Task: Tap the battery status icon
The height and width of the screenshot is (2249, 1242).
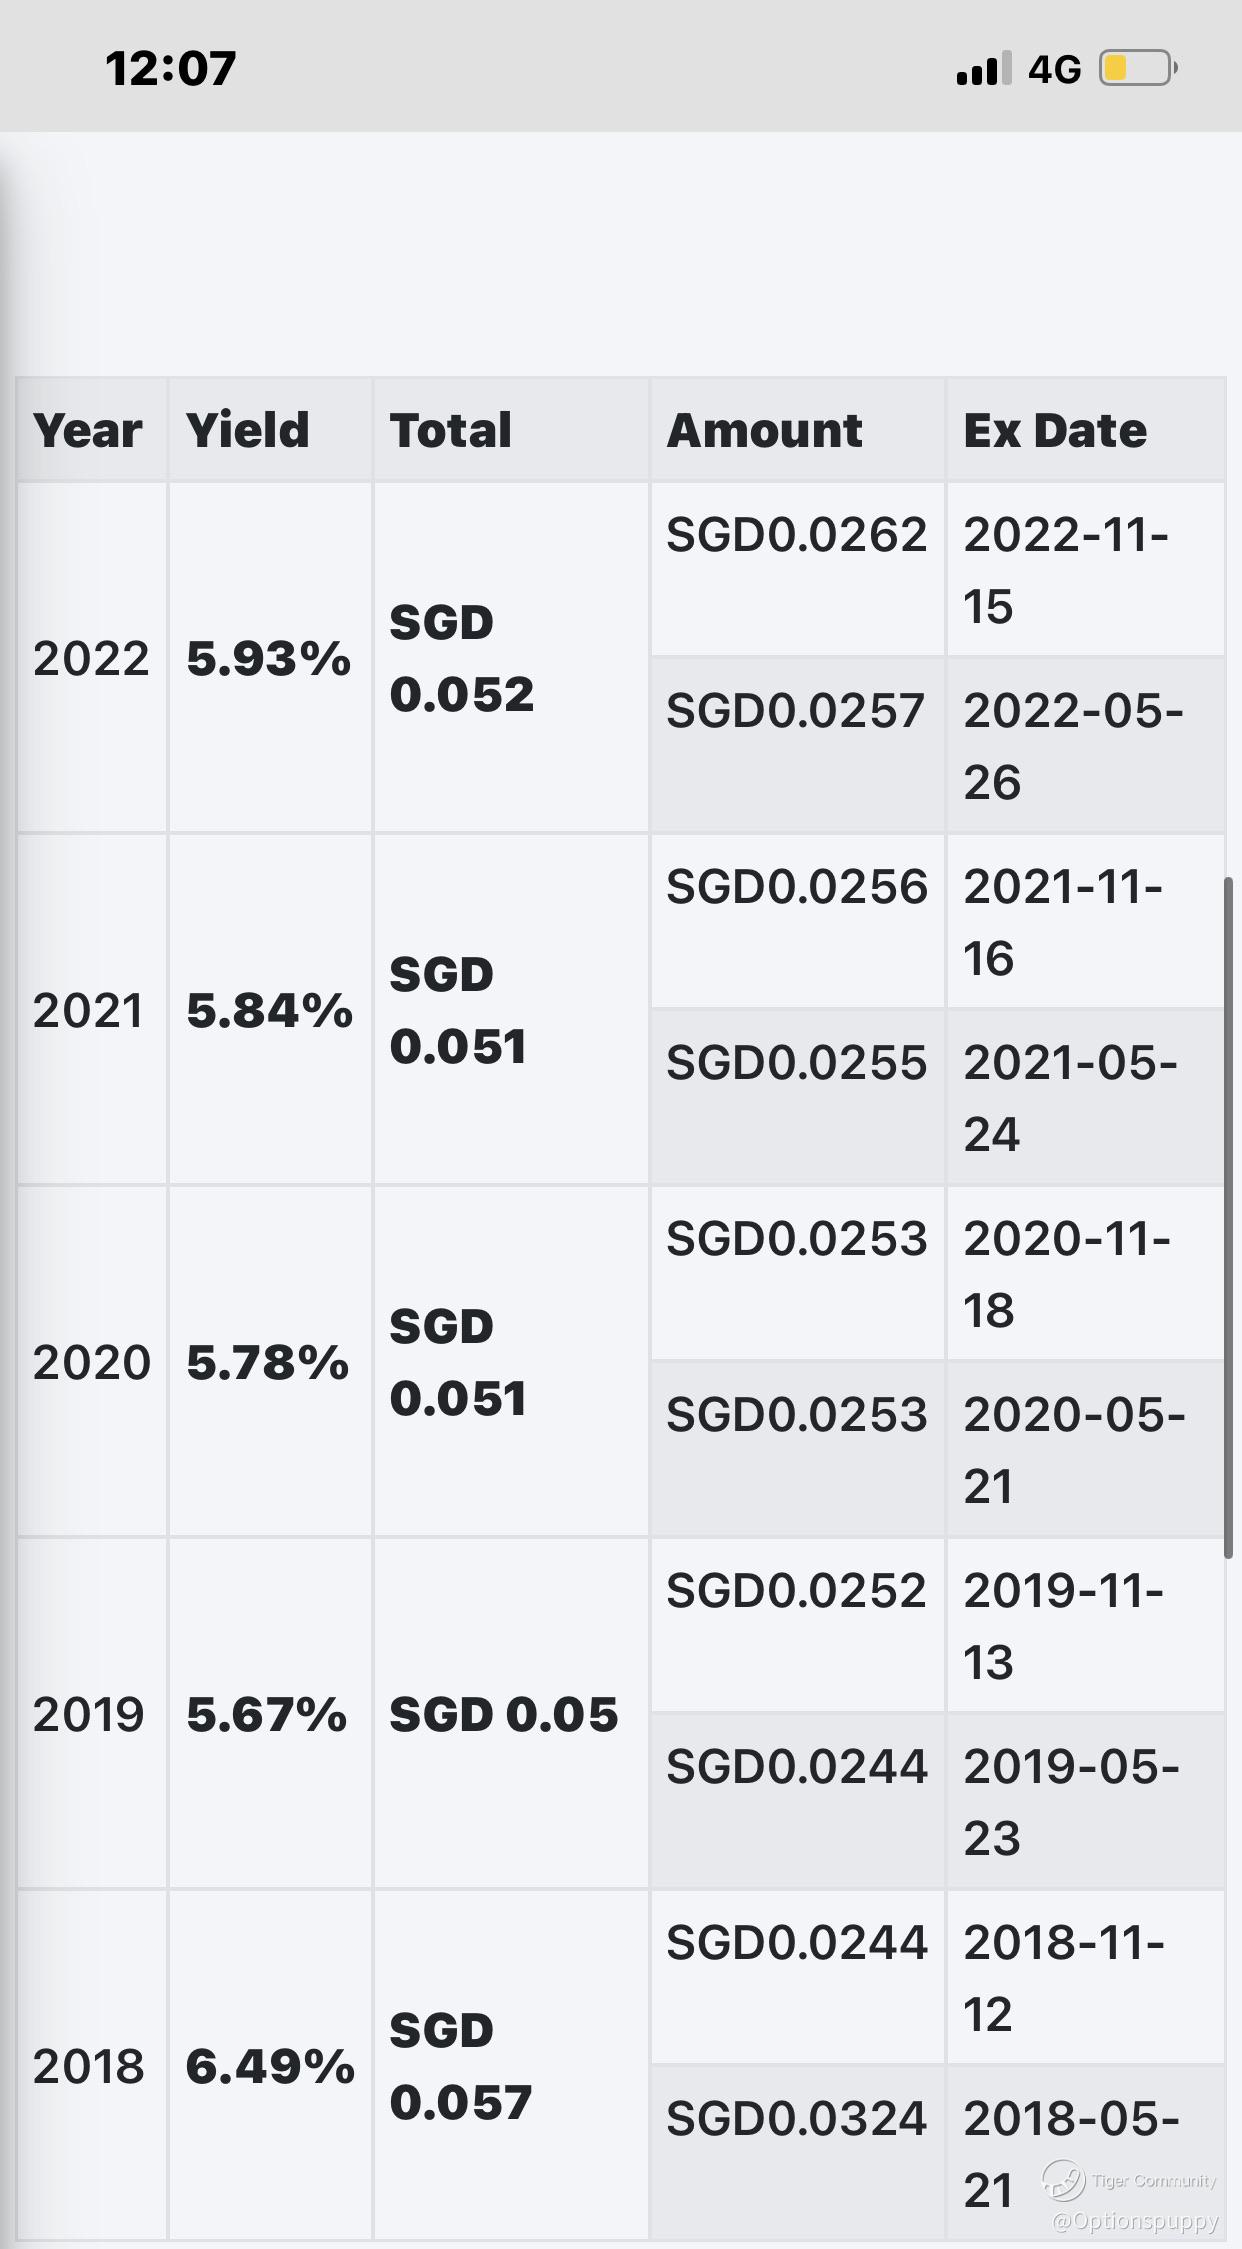Action: [x=1138, y=68]
